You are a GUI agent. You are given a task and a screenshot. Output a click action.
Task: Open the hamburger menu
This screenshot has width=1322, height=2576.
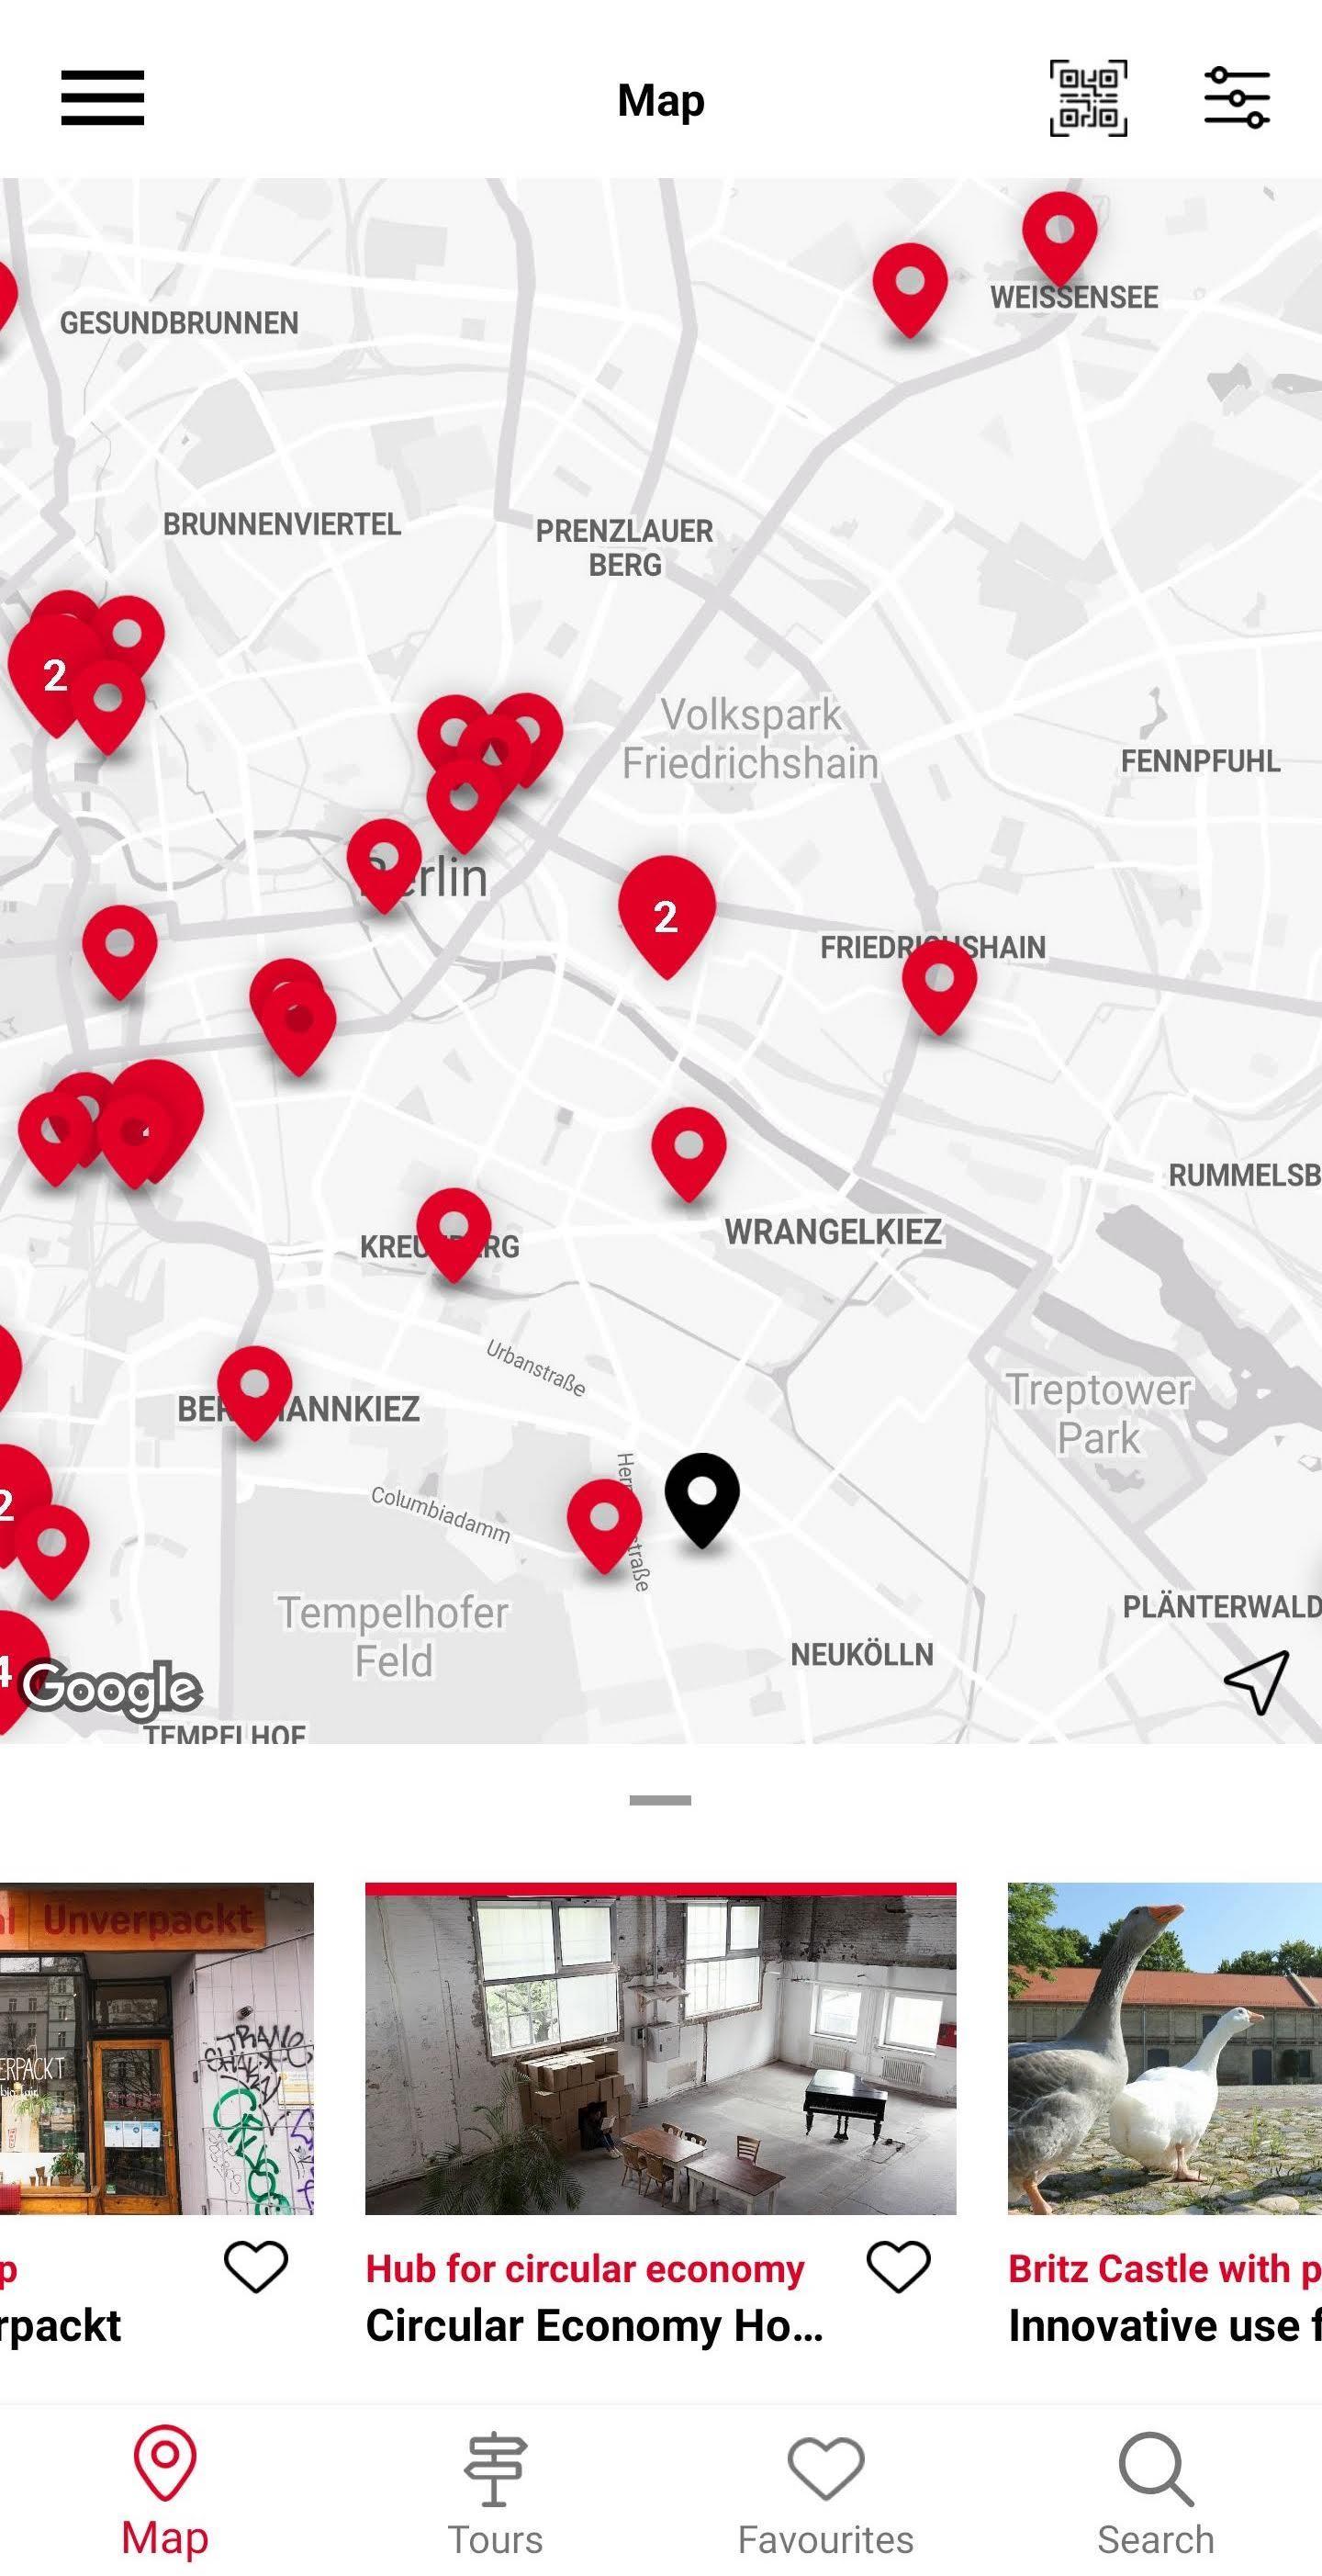click(x=102, y=98)
